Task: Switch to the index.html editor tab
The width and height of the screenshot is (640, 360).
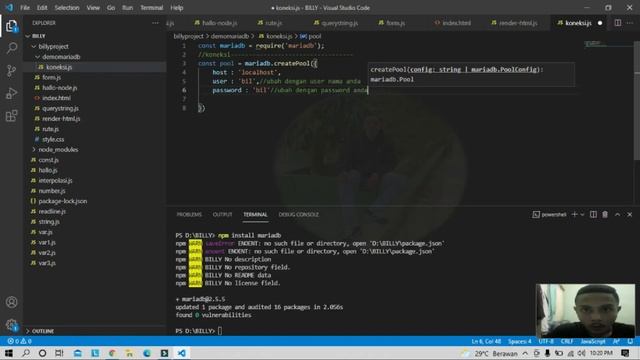Action: (x=453, y=23)
